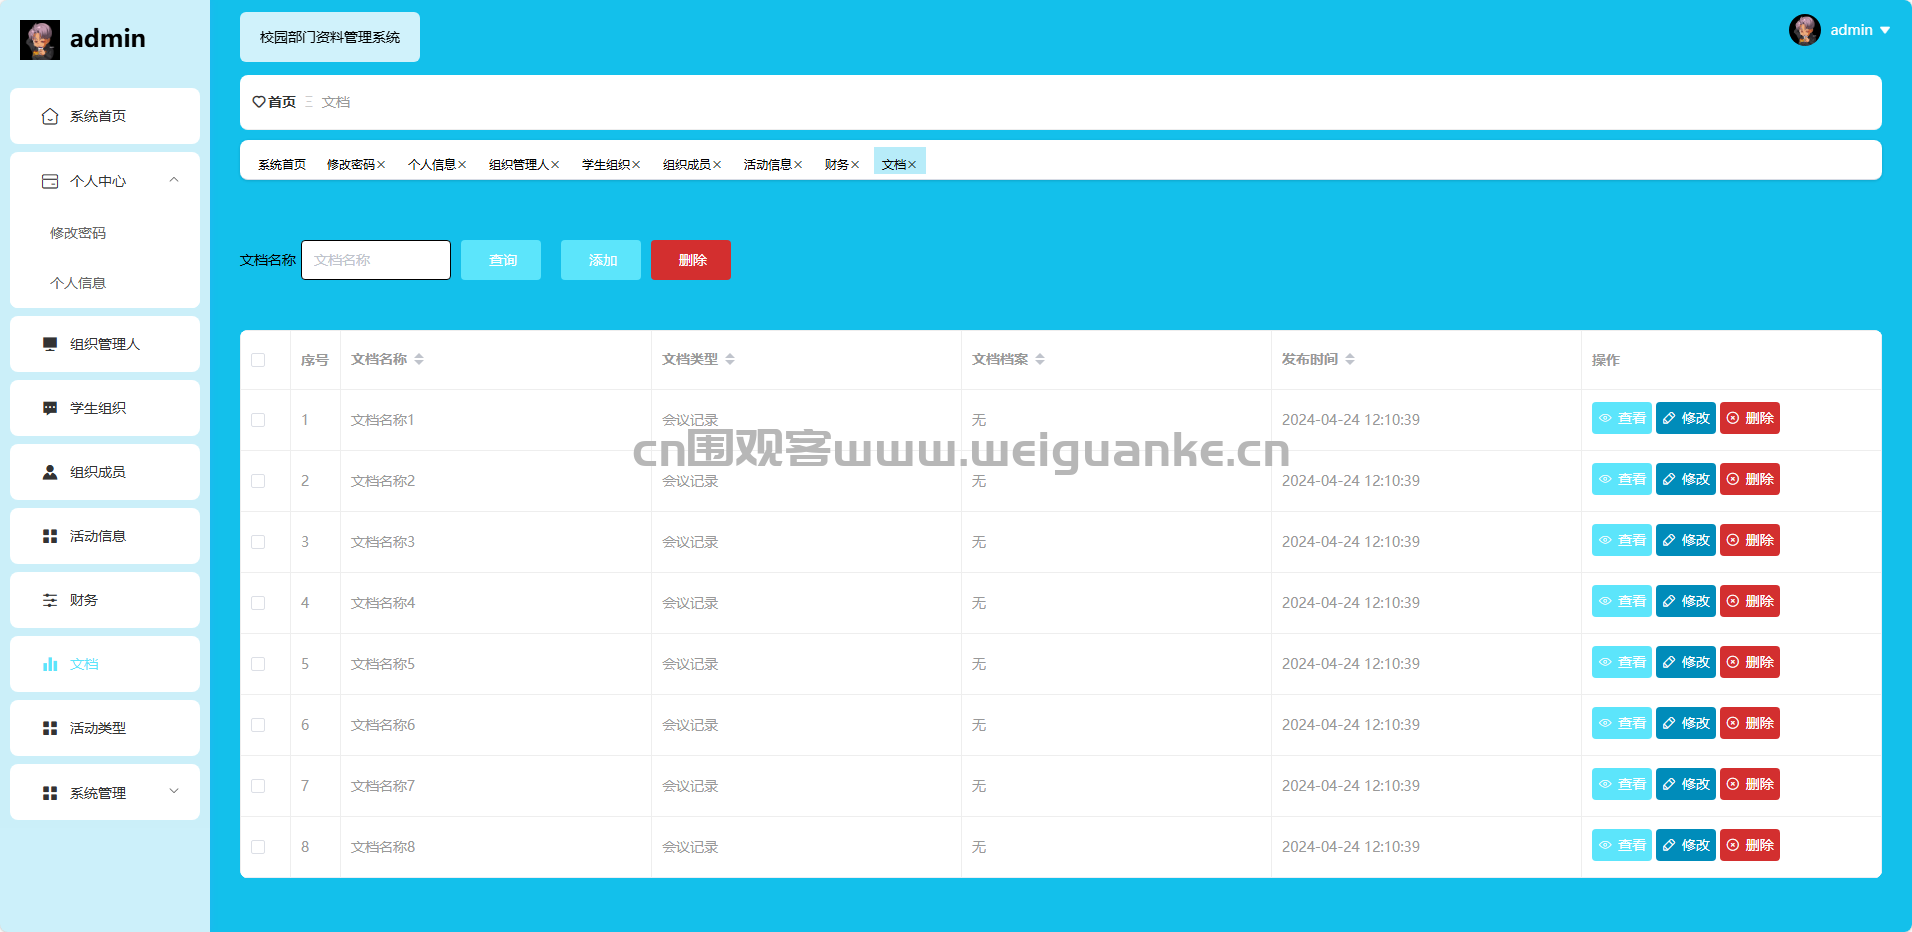The image size is (1912, 932).
Task: Collapse the 个人中心 menu chevron
Action: pos(174,180)
